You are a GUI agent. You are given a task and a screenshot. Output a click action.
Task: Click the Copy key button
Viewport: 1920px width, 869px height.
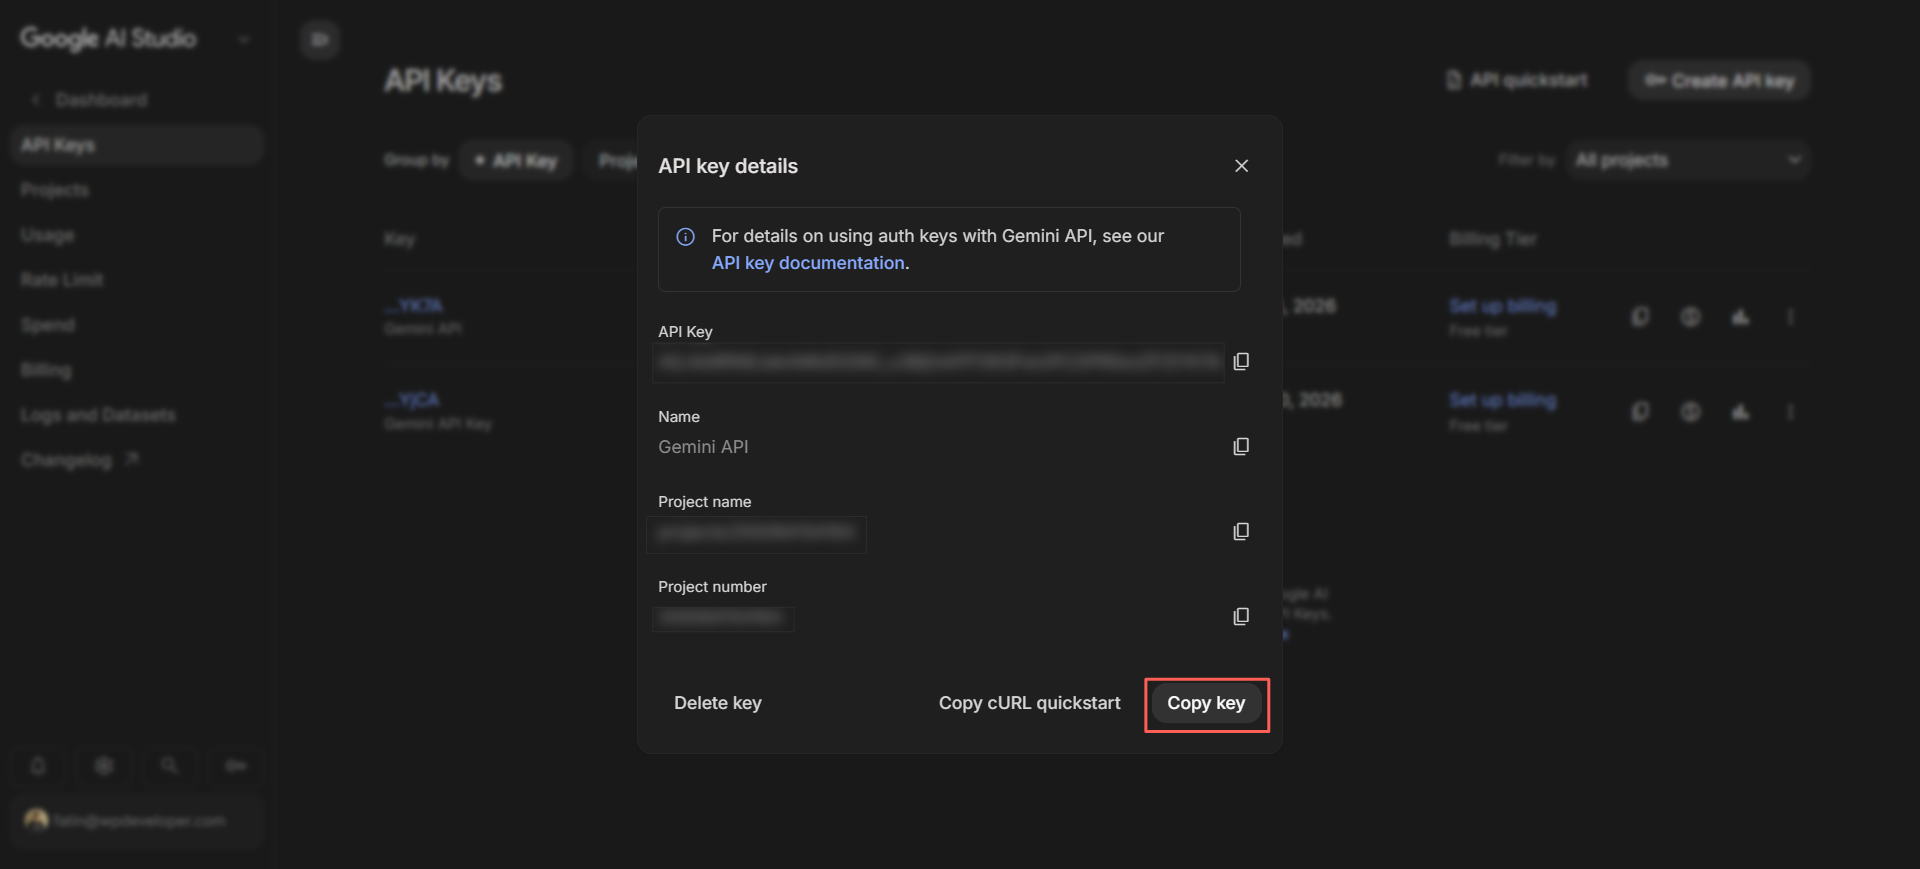coord(1206,703)
